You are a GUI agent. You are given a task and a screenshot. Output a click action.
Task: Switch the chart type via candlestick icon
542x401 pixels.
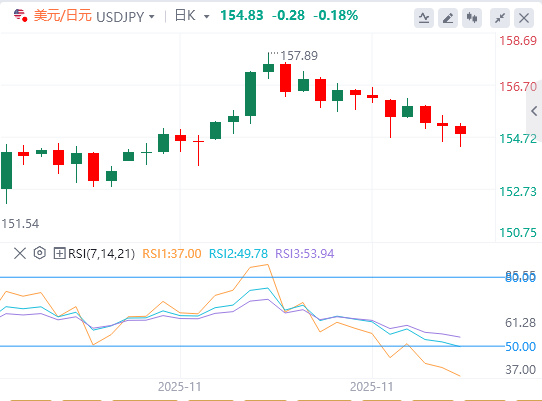(472, 18)
